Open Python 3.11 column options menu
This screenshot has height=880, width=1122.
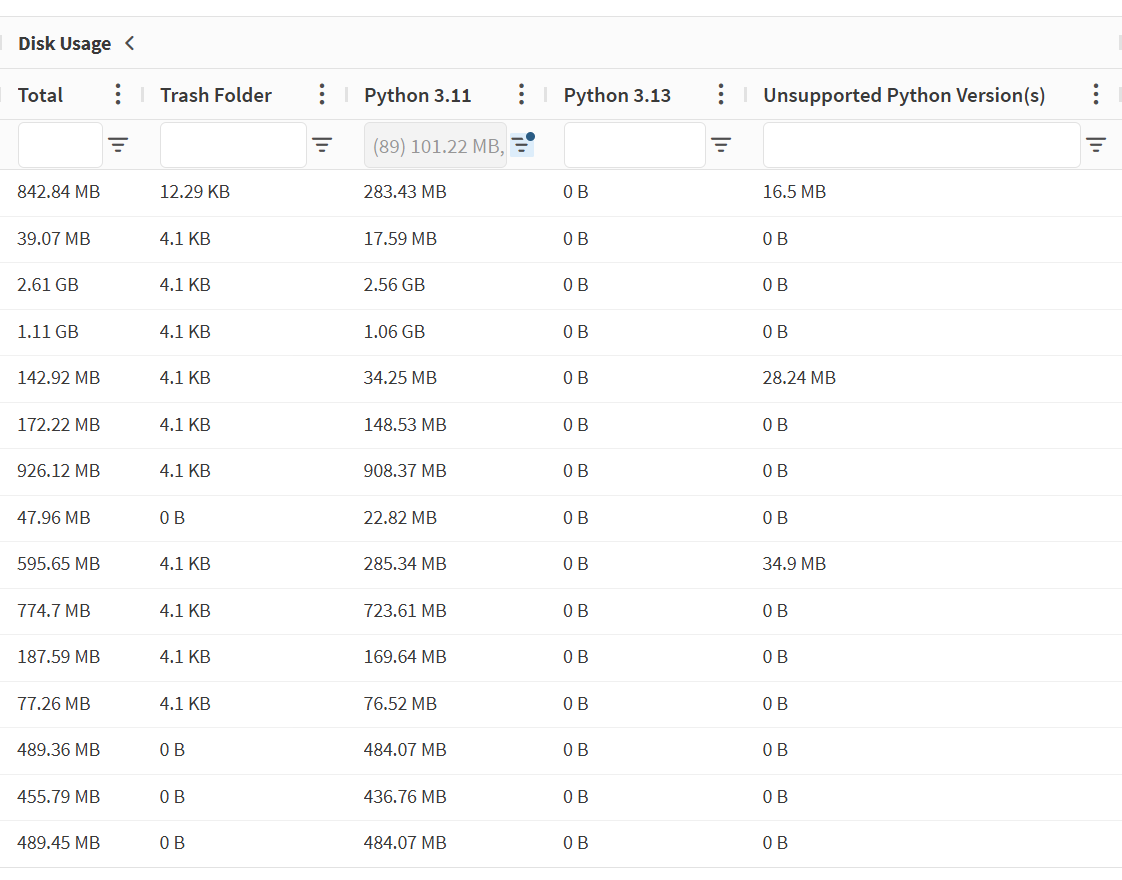[x=522, y=94]
